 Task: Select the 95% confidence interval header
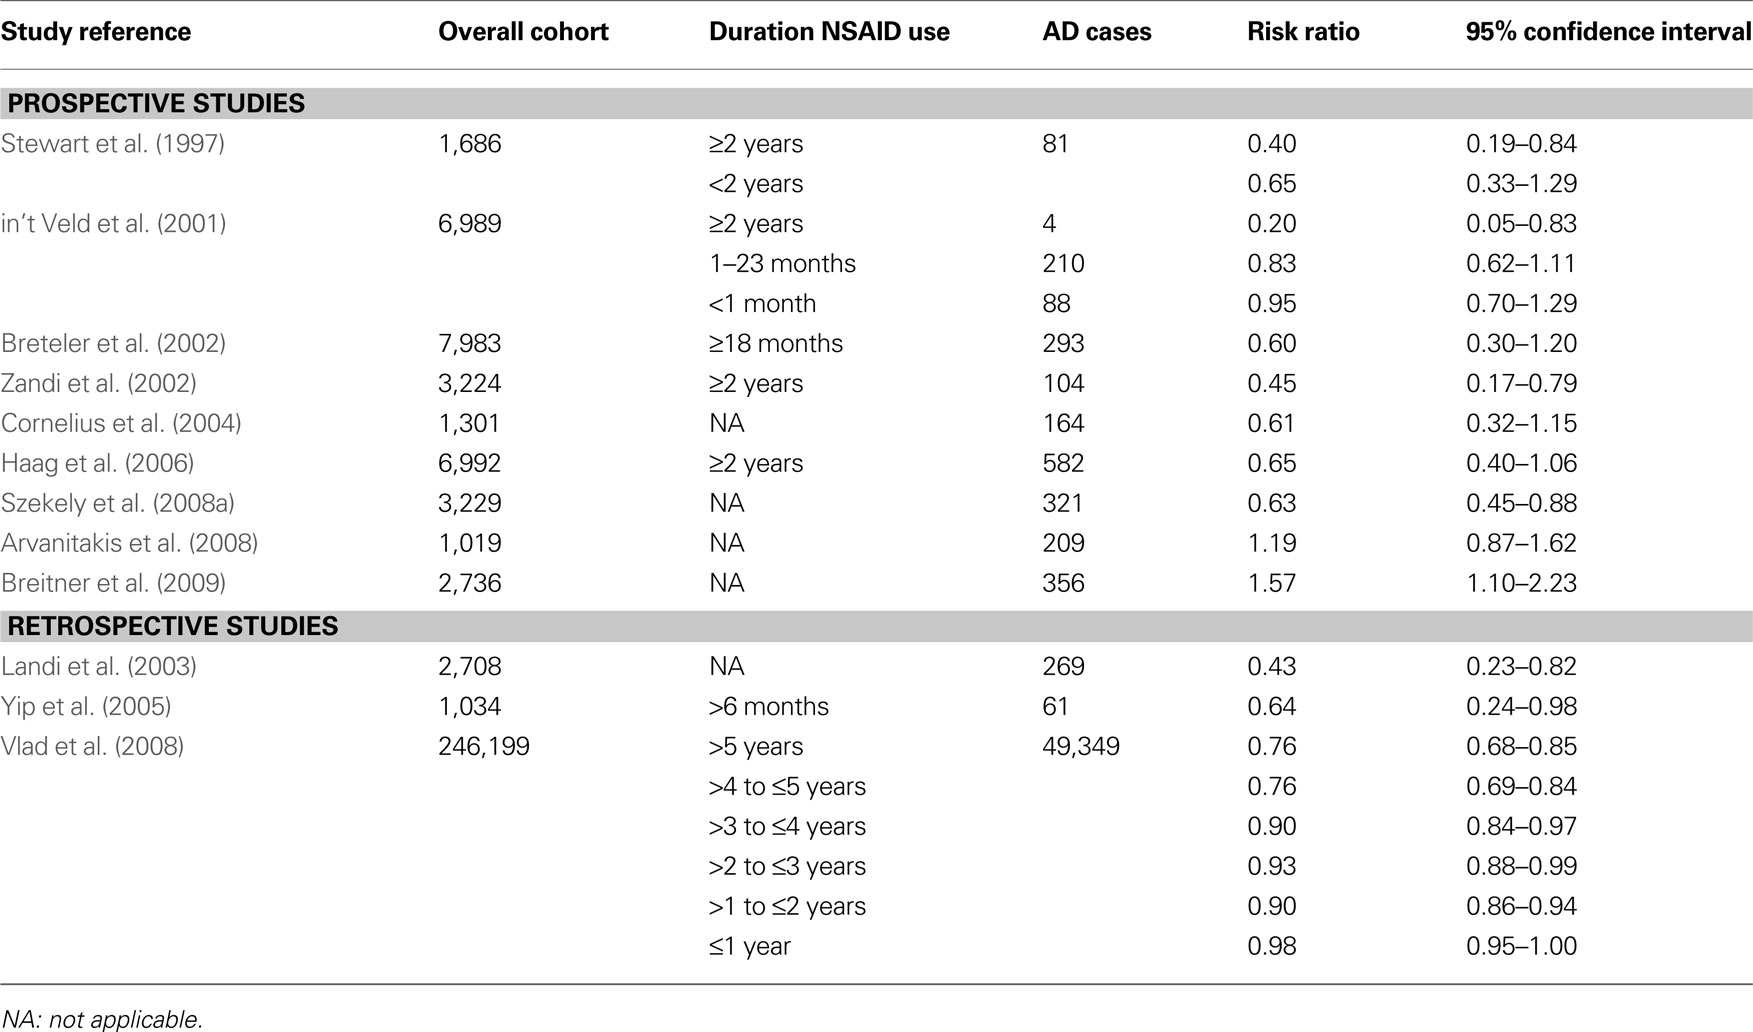coord(1609,32)
